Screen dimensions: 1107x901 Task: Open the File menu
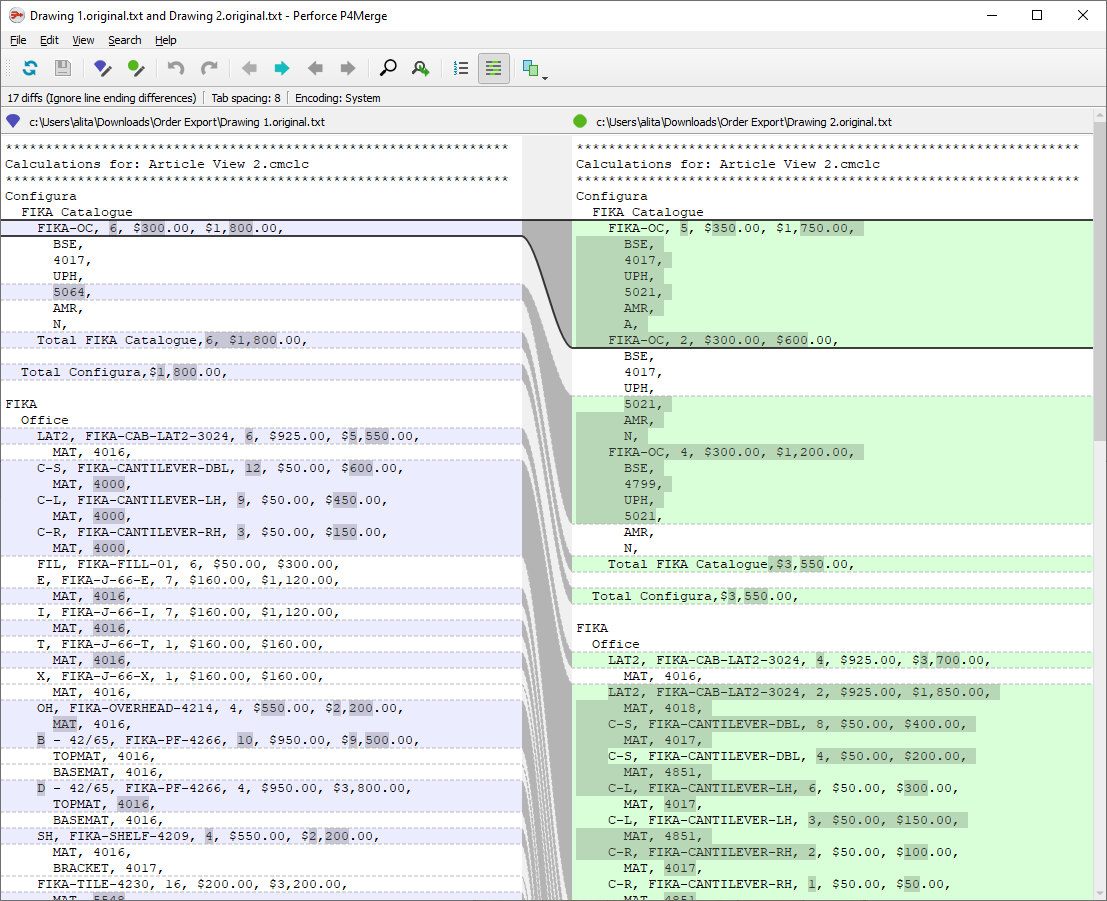(18, 40)
